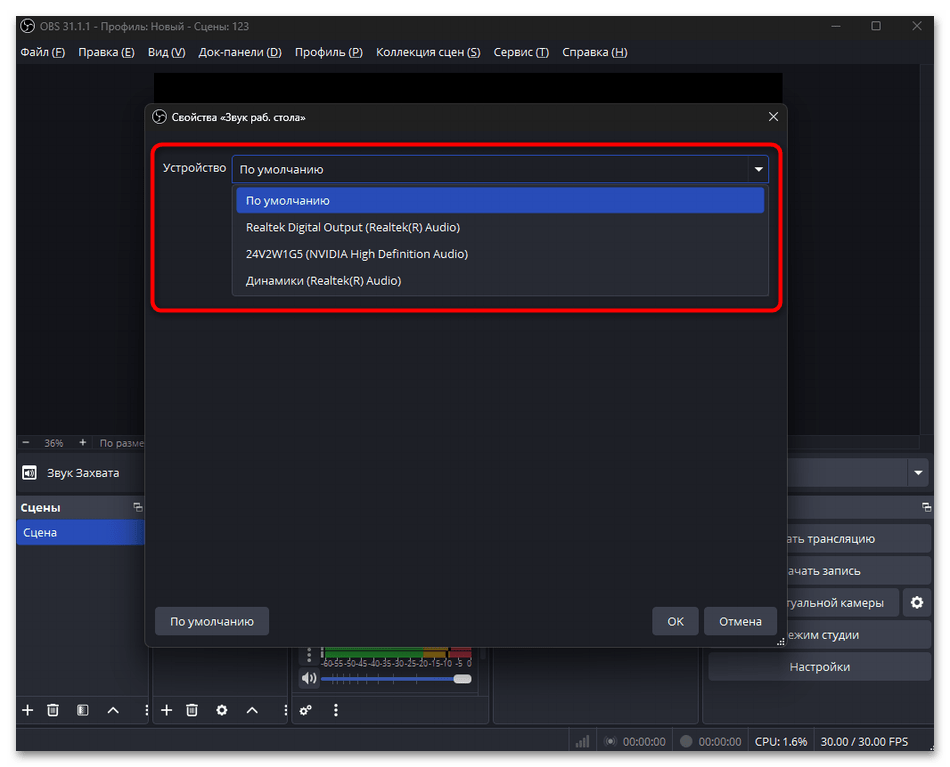Click По умолчанию reset button in dialog
This screenshot has width=950, height=767.
click(211, 621)
